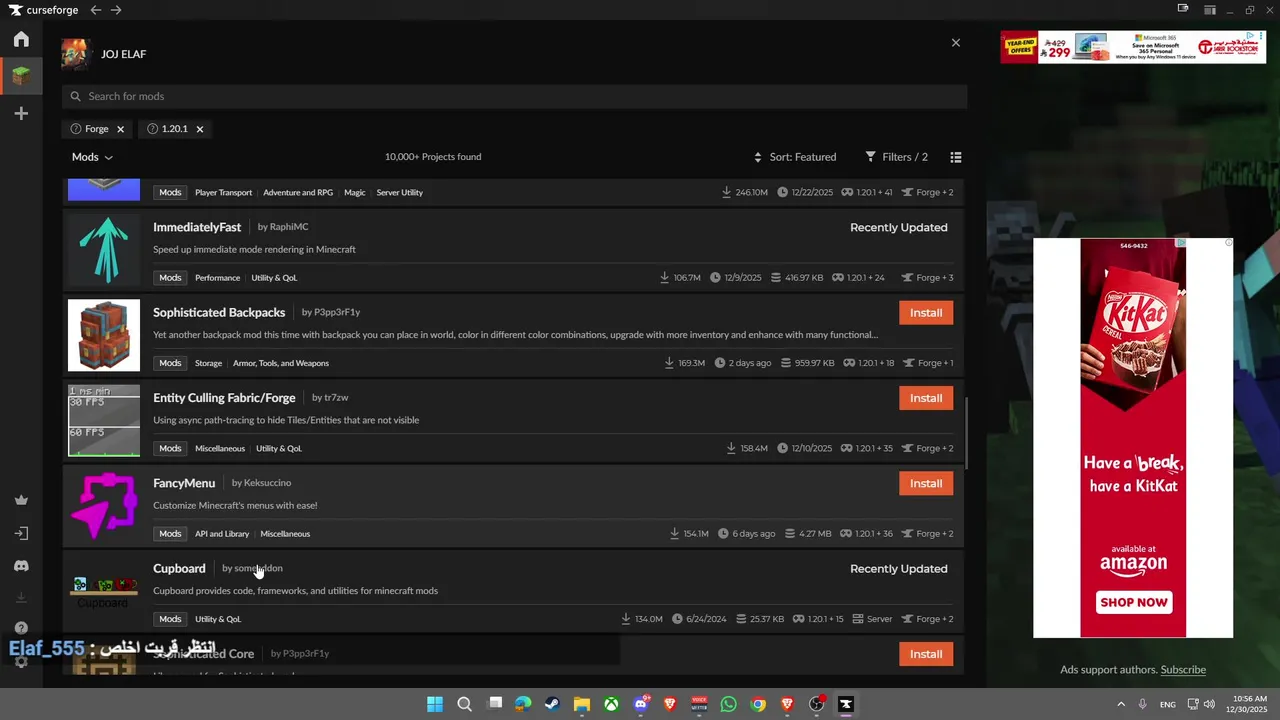Select the Player Transport tag
The width and height of the screenshot is (1280, 720).
[x=223, y=192]
